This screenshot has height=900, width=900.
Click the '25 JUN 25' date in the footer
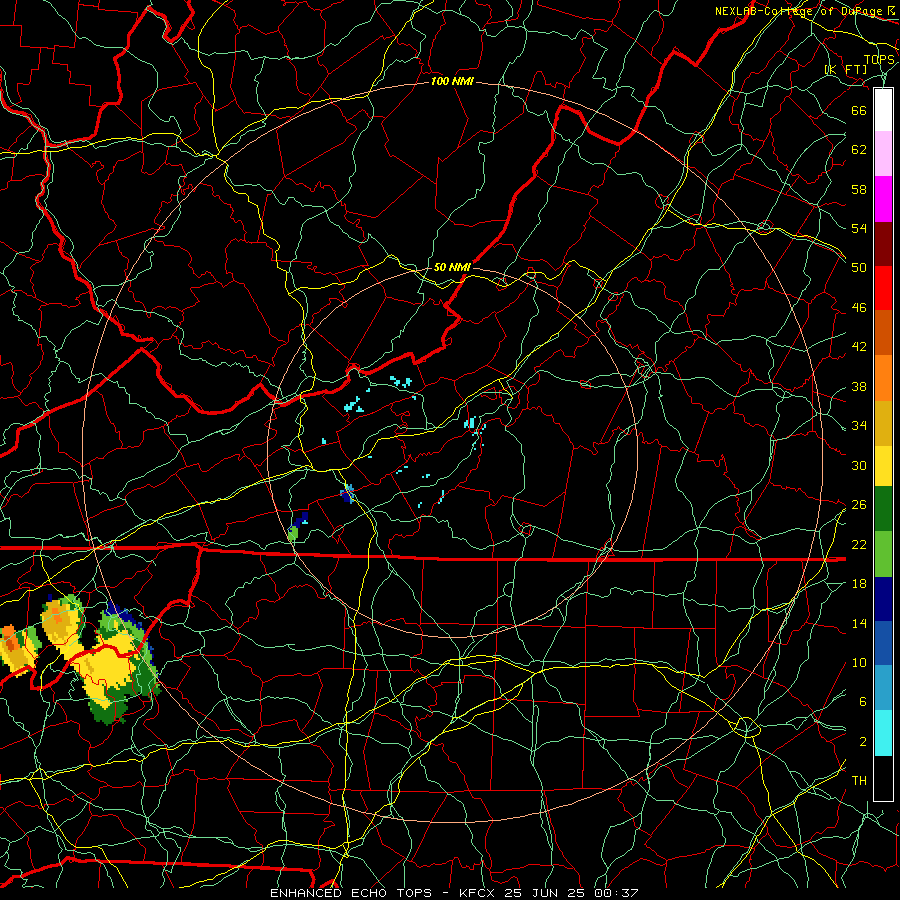click(545, 893)
